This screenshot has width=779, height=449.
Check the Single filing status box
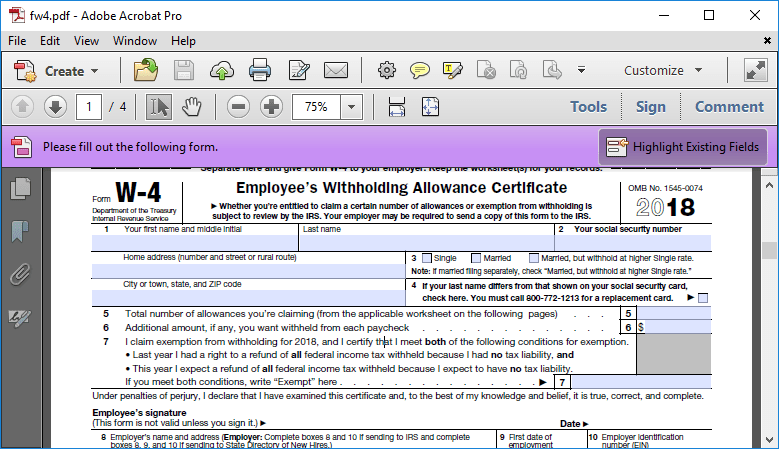tap(427, 258)
